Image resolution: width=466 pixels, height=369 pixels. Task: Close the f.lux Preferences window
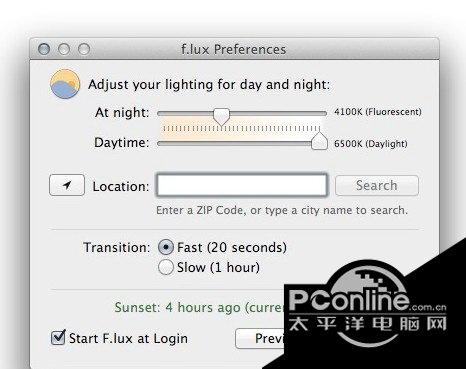(x=44, y=49)
